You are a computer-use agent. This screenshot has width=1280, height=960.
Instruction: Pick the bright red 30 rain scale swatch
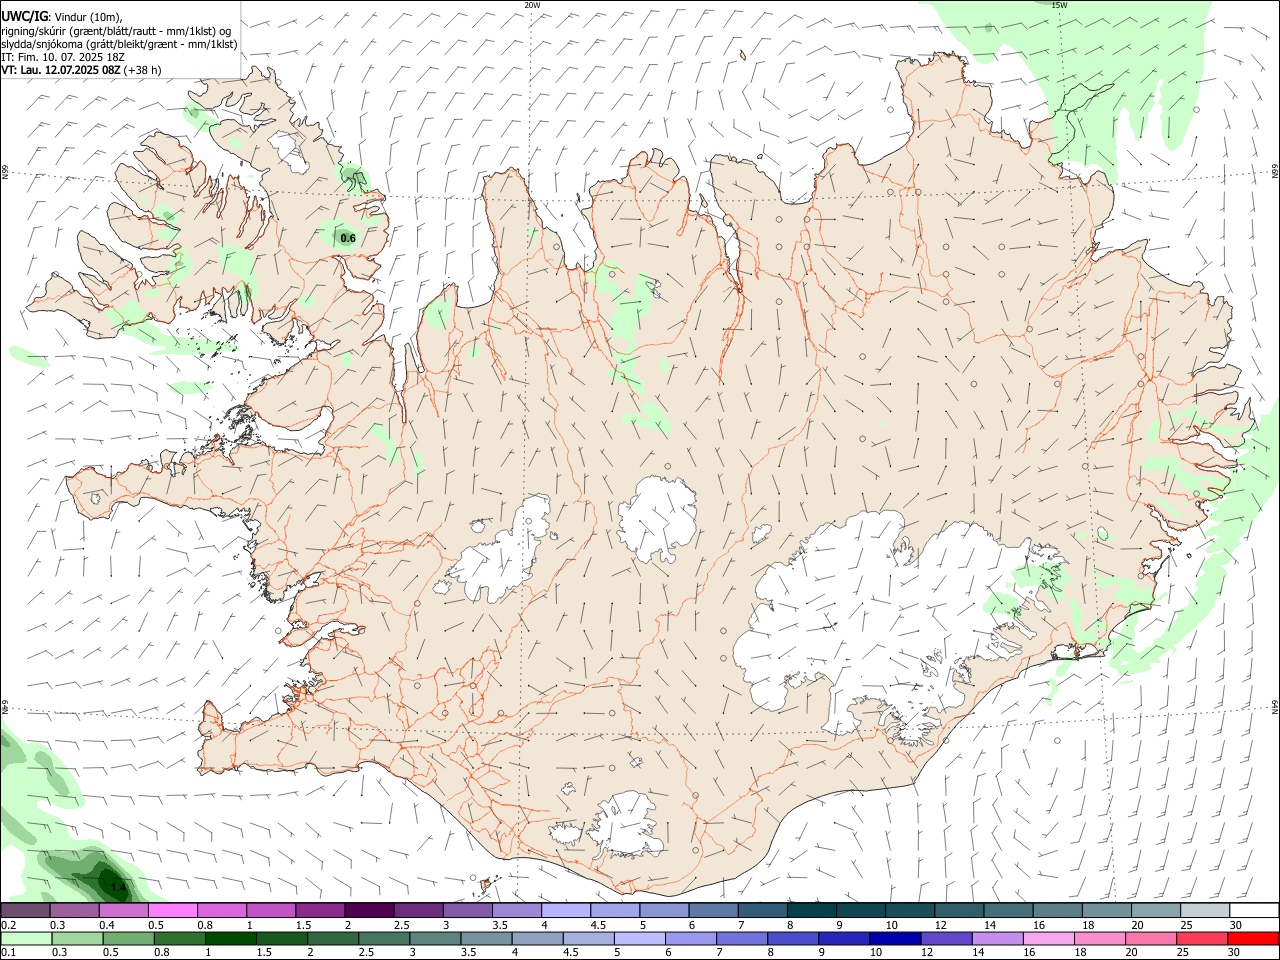pos(1253,938)
